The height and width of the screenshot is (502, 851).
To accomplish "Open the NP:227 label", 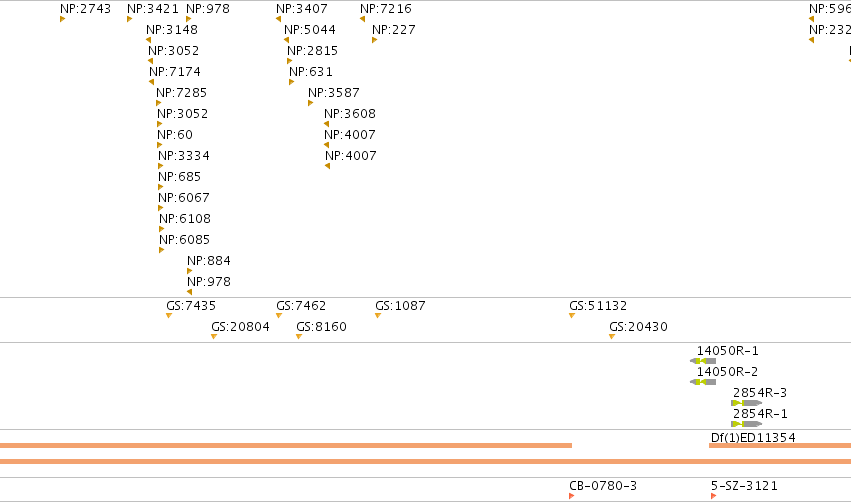I will point(394,30).
